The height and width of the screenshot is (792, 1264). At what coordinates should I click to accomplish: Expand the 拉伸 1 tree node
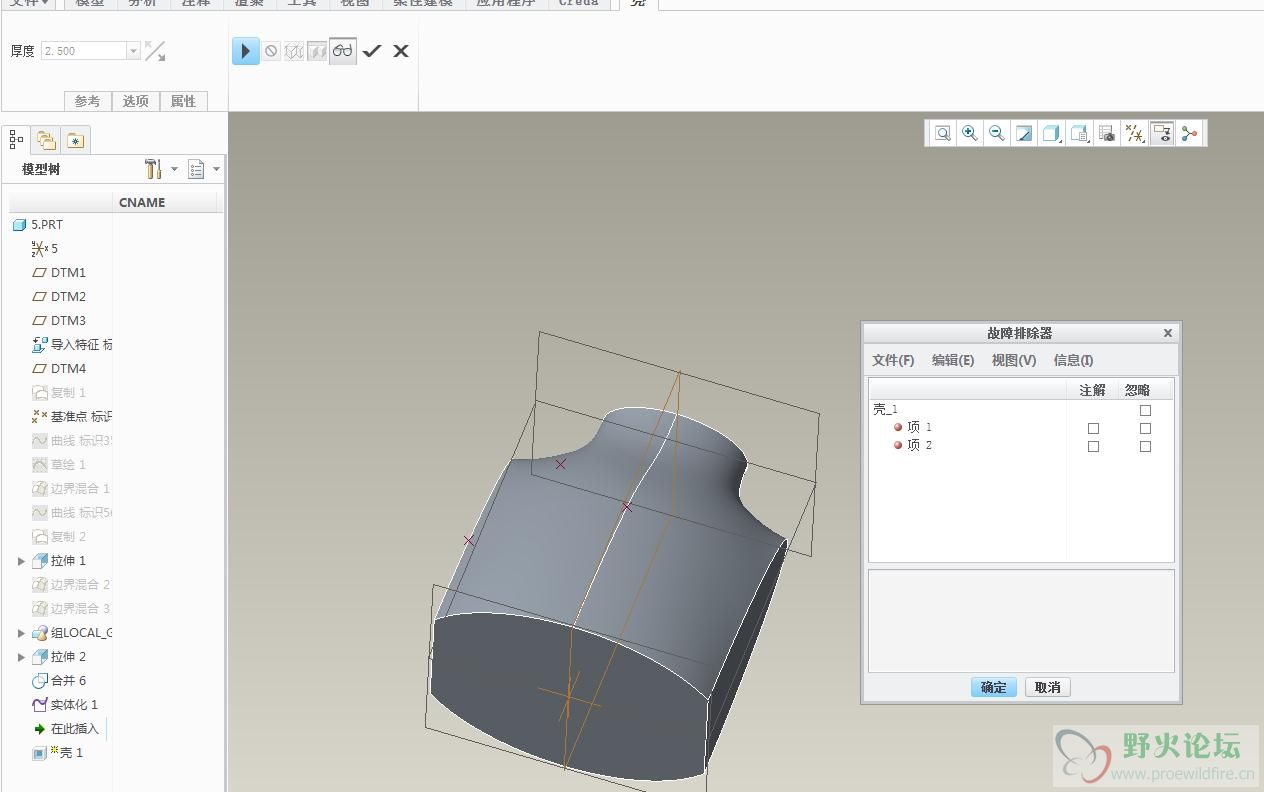tap(21, 561)
